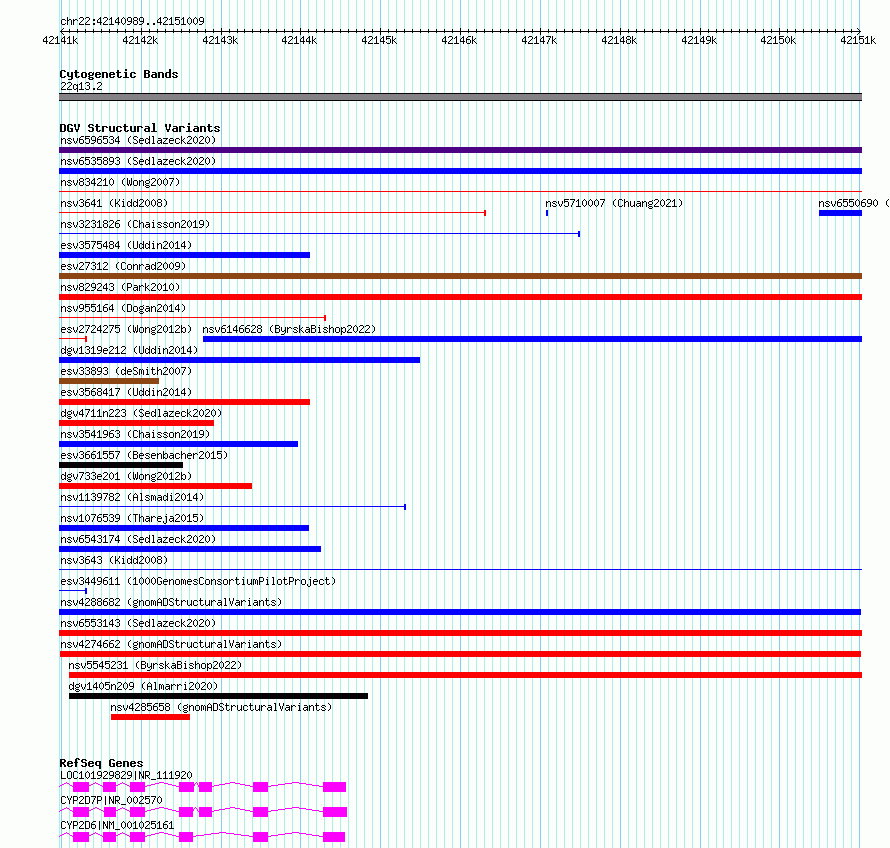Screen dimensions: 890x848
Task: Open nsv829243 (Park2010) label
Action: (120, 287)
